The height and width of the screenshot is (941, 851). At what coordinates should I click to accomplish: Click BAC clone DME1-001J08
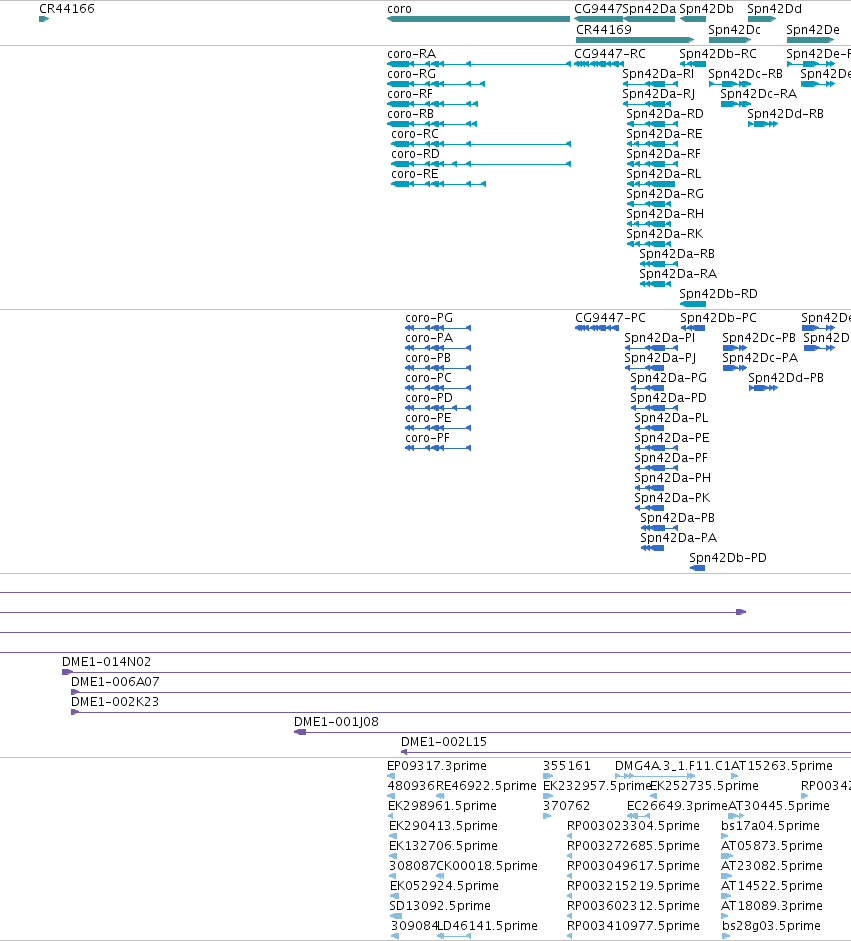[x=337, y=722]
